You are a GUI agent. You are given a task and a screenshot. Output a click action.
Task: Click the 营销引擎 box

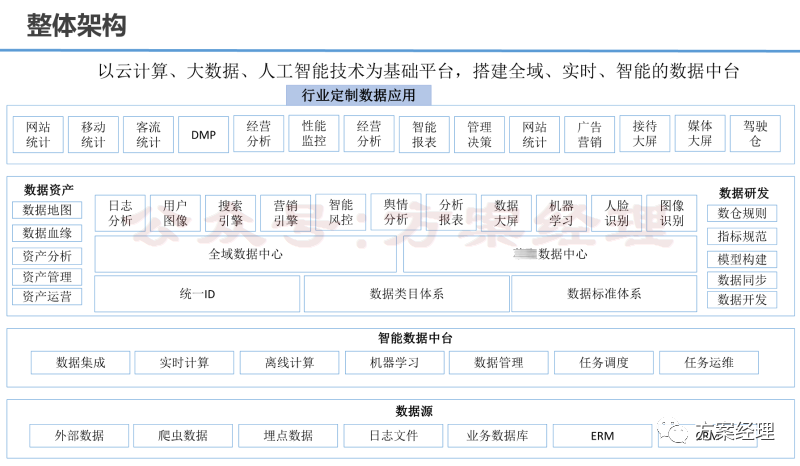coord(286,213)
